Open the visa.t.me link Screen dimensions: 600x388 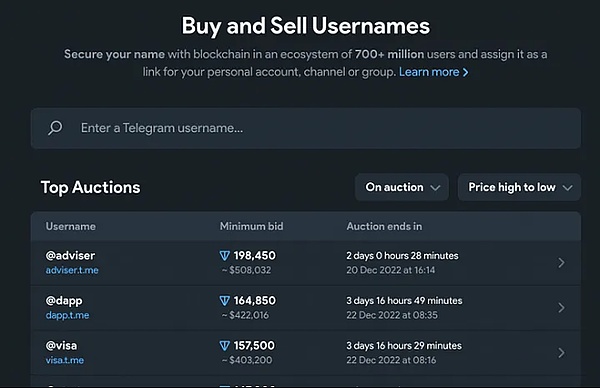(65, 360)
